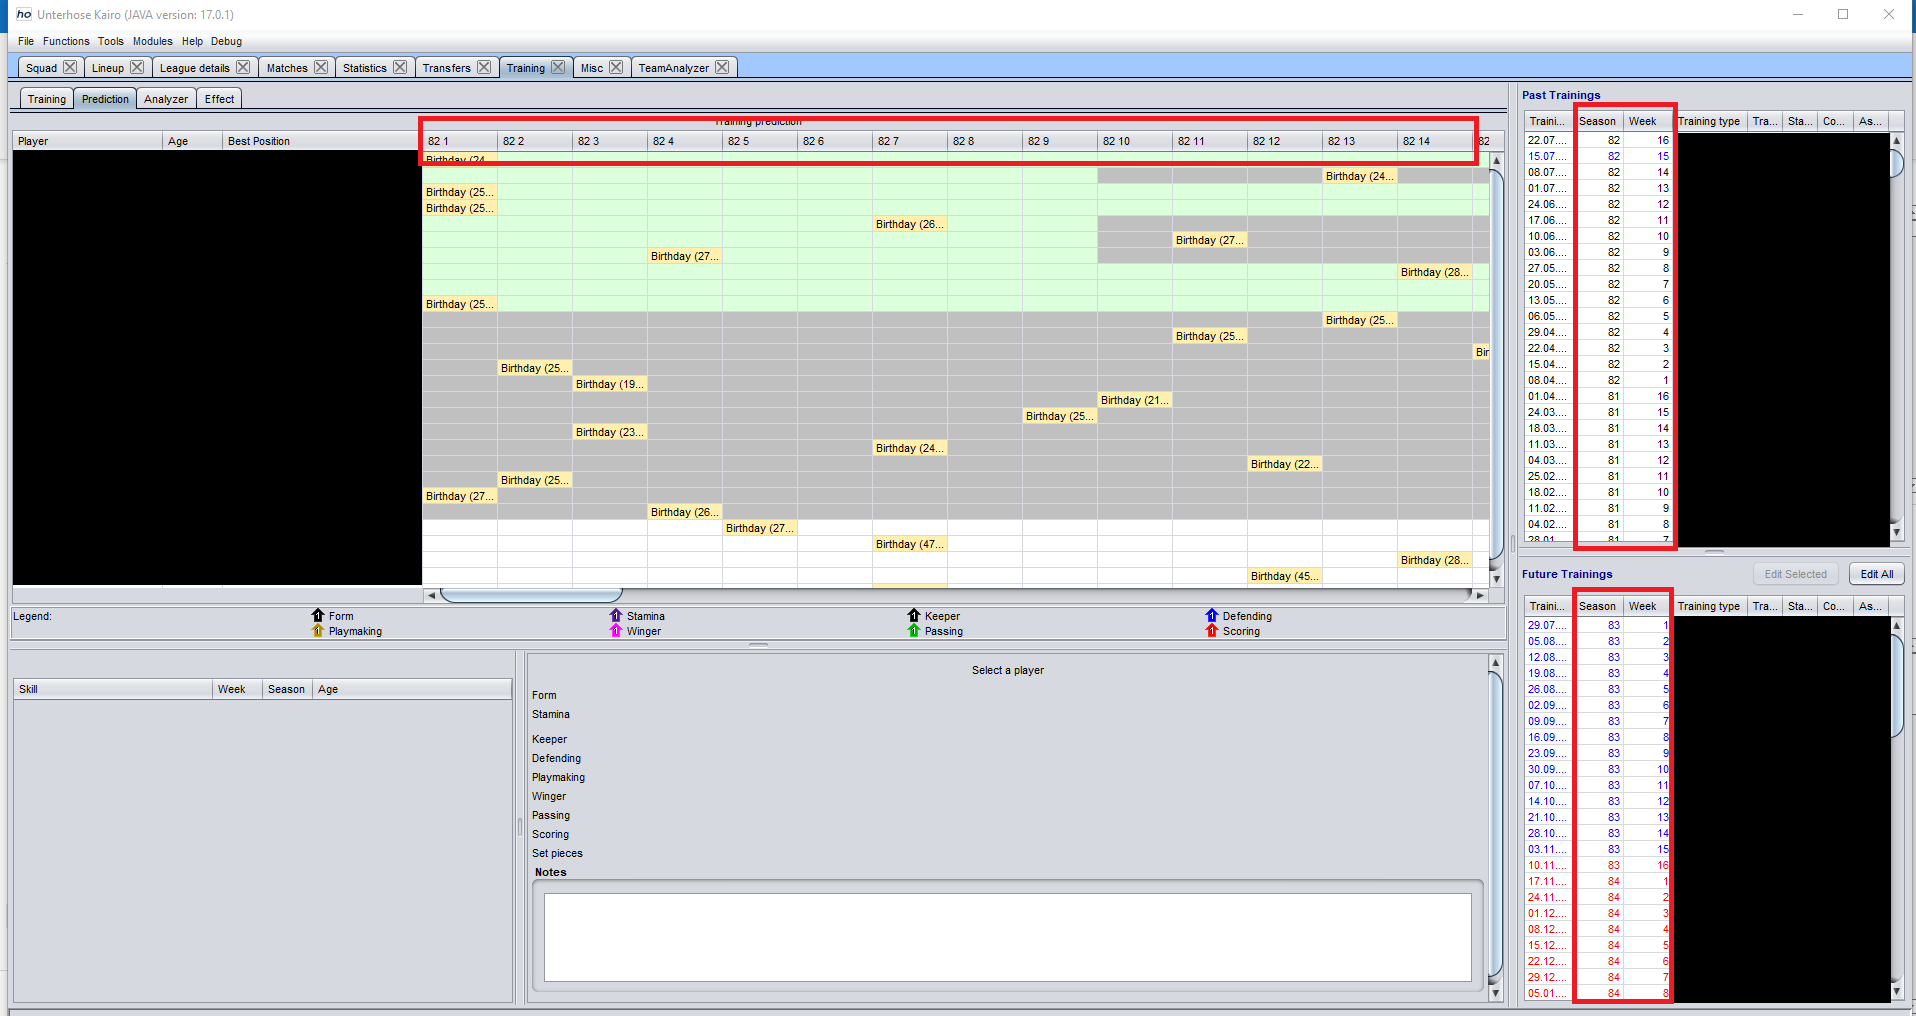Open the Modules menu

tap(153, 41)
